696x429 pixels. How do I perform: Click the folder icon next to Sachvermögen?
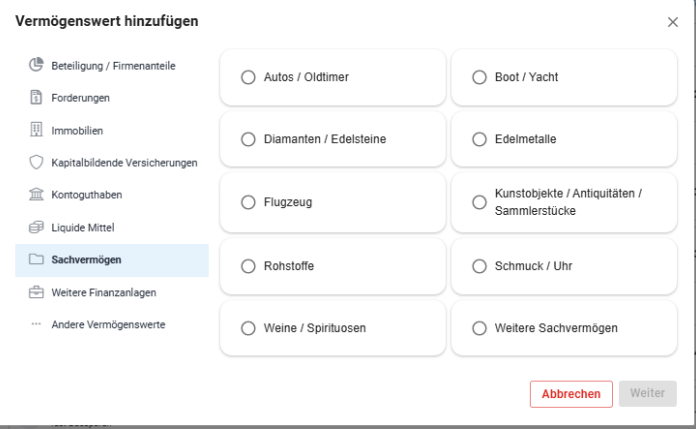[36, 259]
